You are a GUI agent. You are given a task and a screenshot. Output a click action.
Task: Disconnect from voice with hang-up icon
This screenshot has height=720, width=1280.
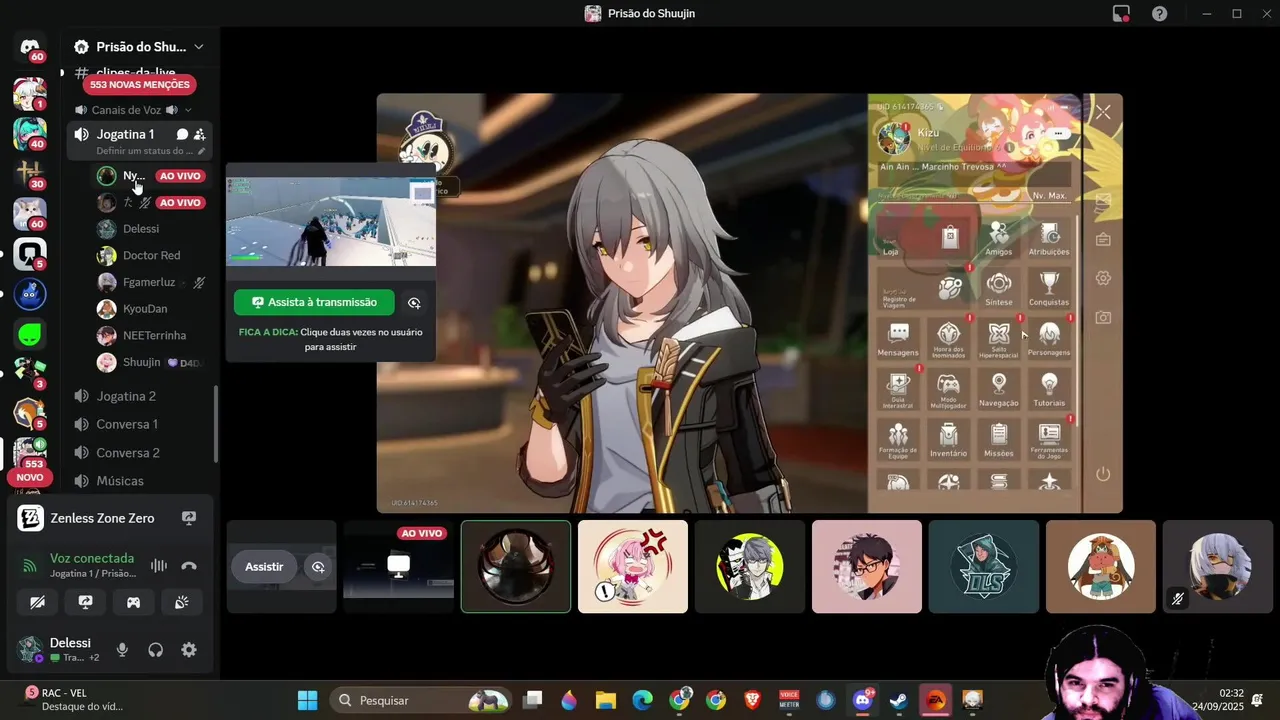tap(189, 566)
